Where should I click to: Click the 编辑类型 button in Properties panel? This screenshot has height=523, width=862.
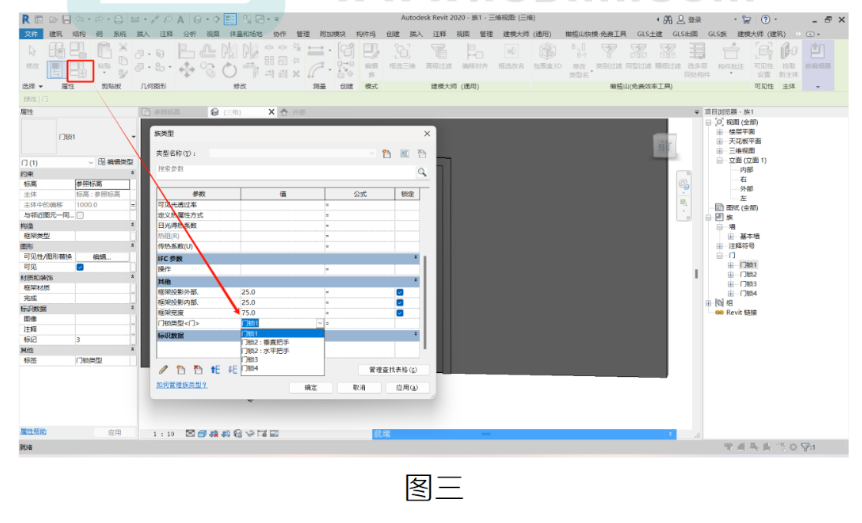click(x=115, y=162)
